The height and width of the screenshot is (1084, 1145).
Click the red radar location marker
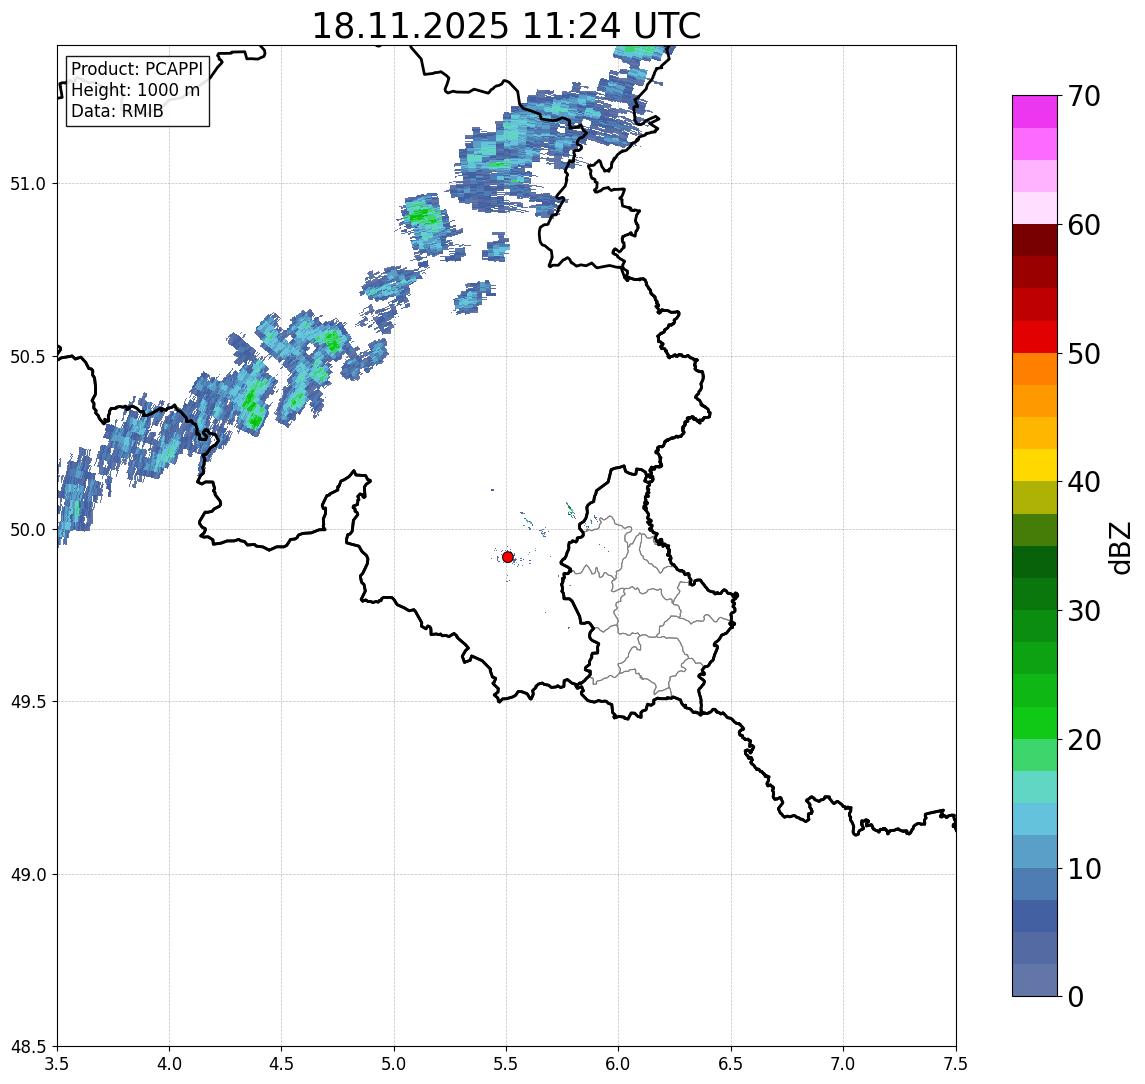tap(508, 557)
